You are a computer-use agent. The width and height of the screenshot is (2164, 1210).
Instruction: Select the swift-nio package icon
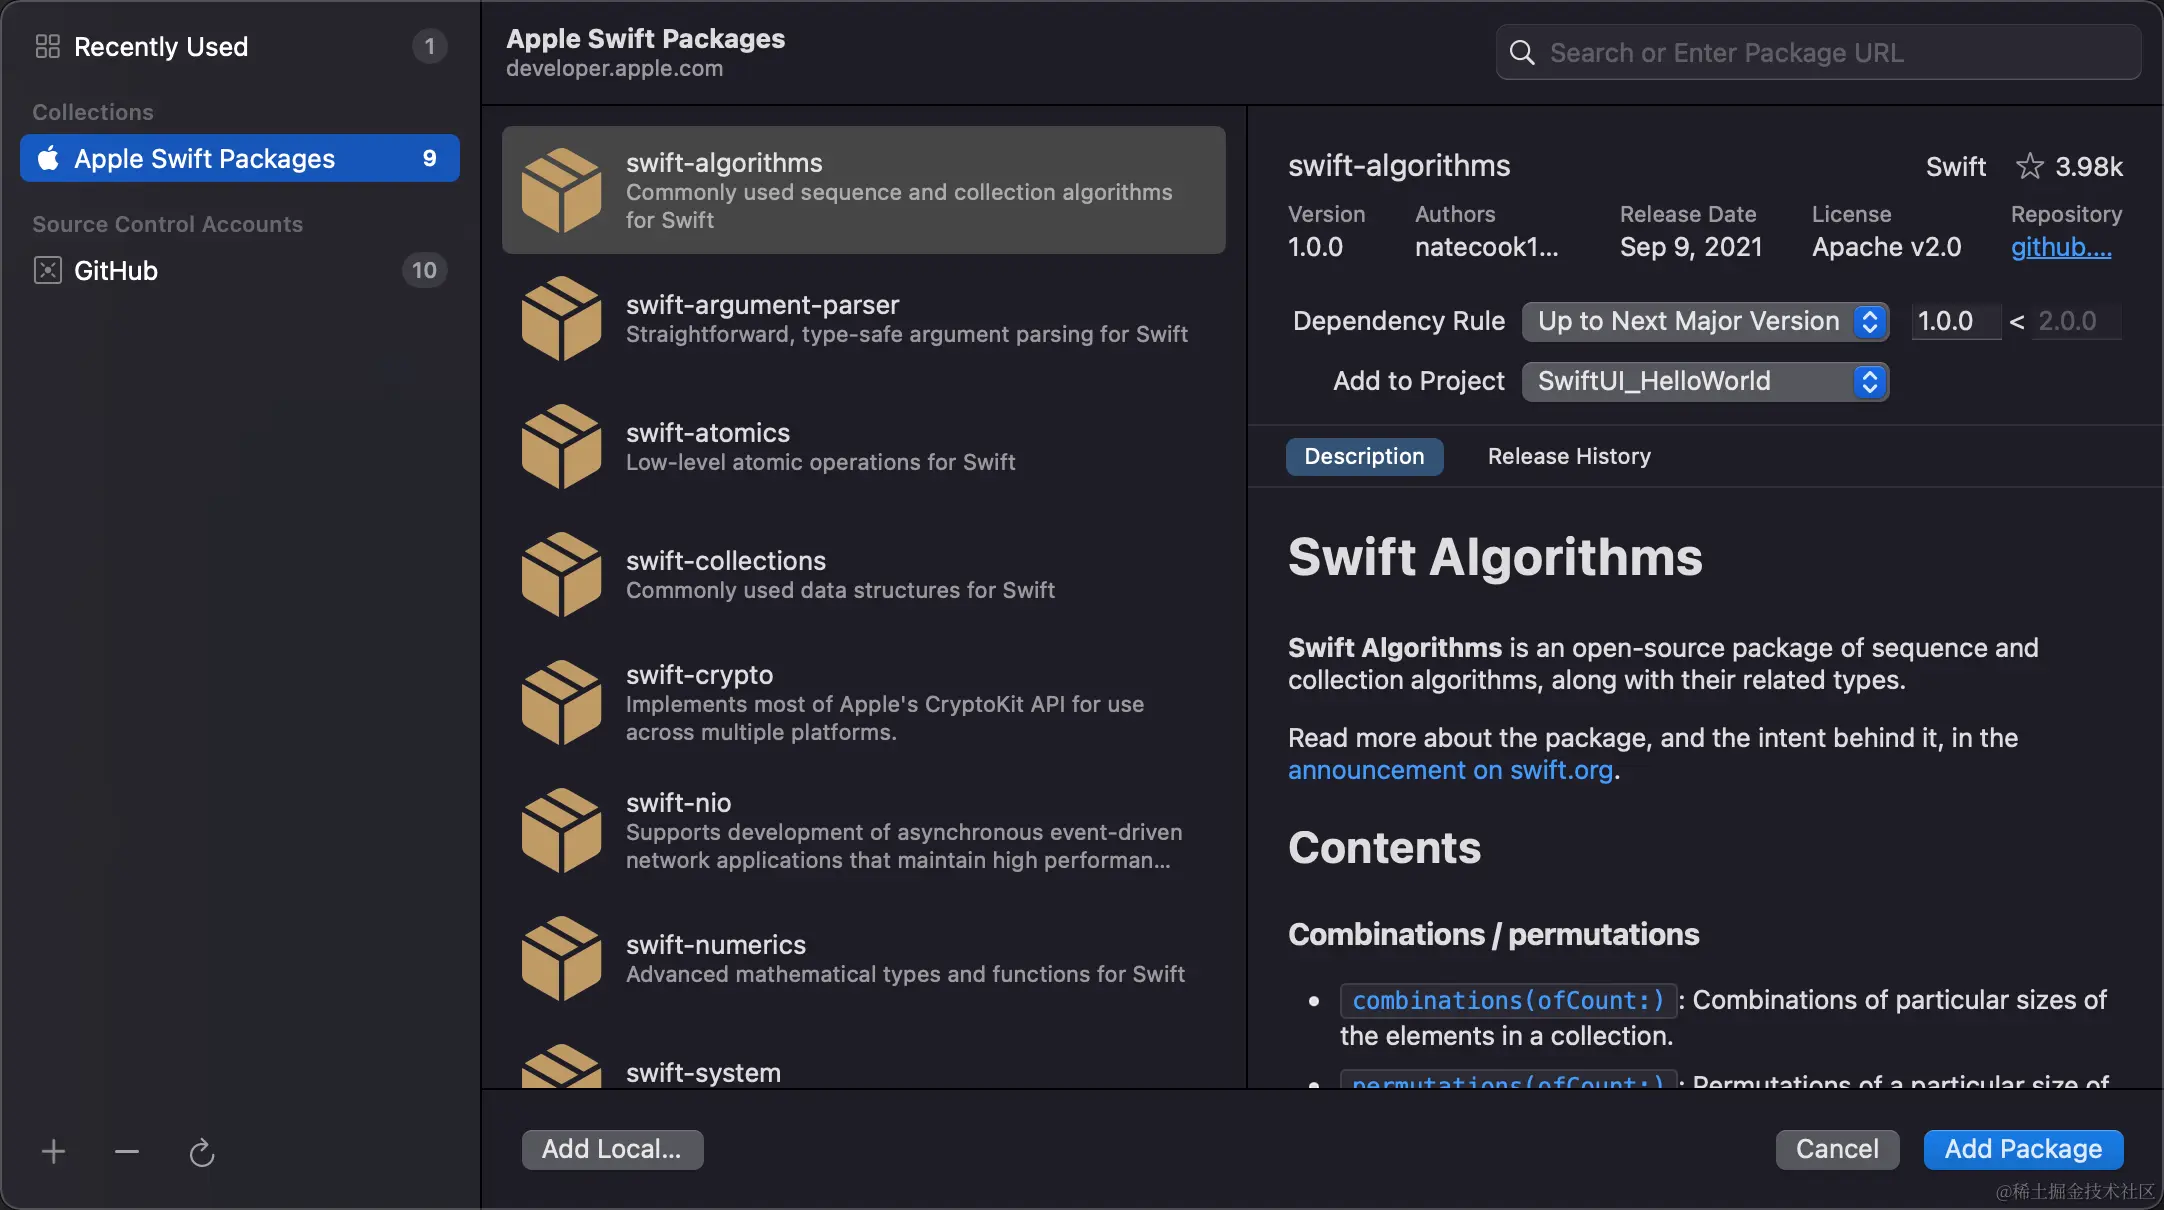[x=561, y=830]
